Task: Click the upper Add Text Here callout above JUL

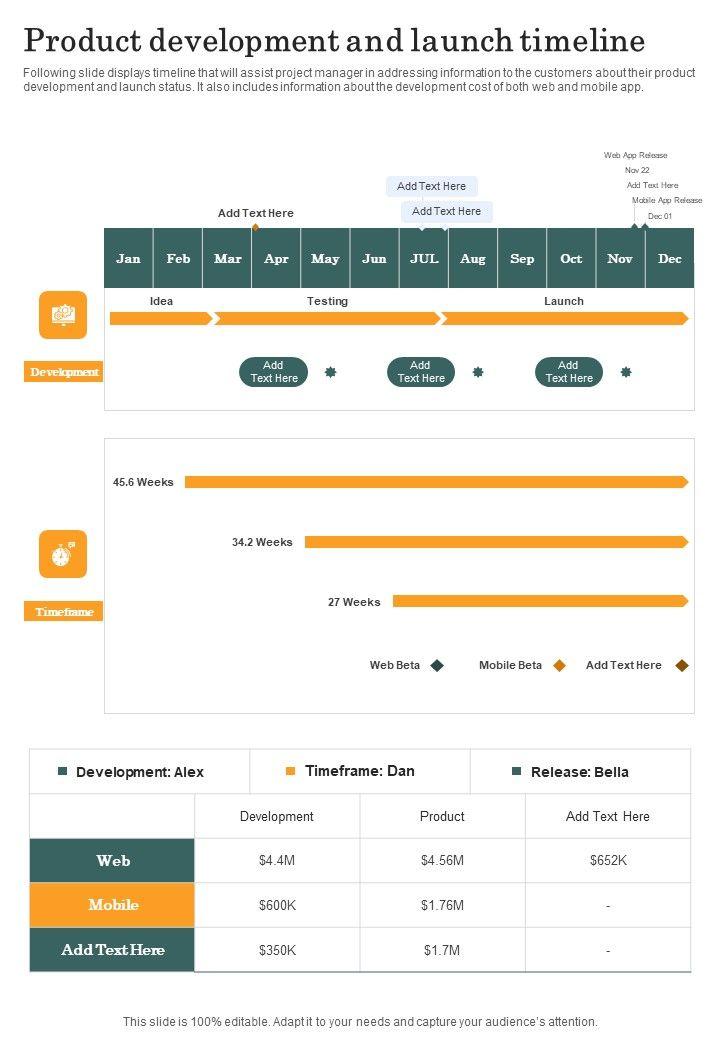Action: point(432,186)
